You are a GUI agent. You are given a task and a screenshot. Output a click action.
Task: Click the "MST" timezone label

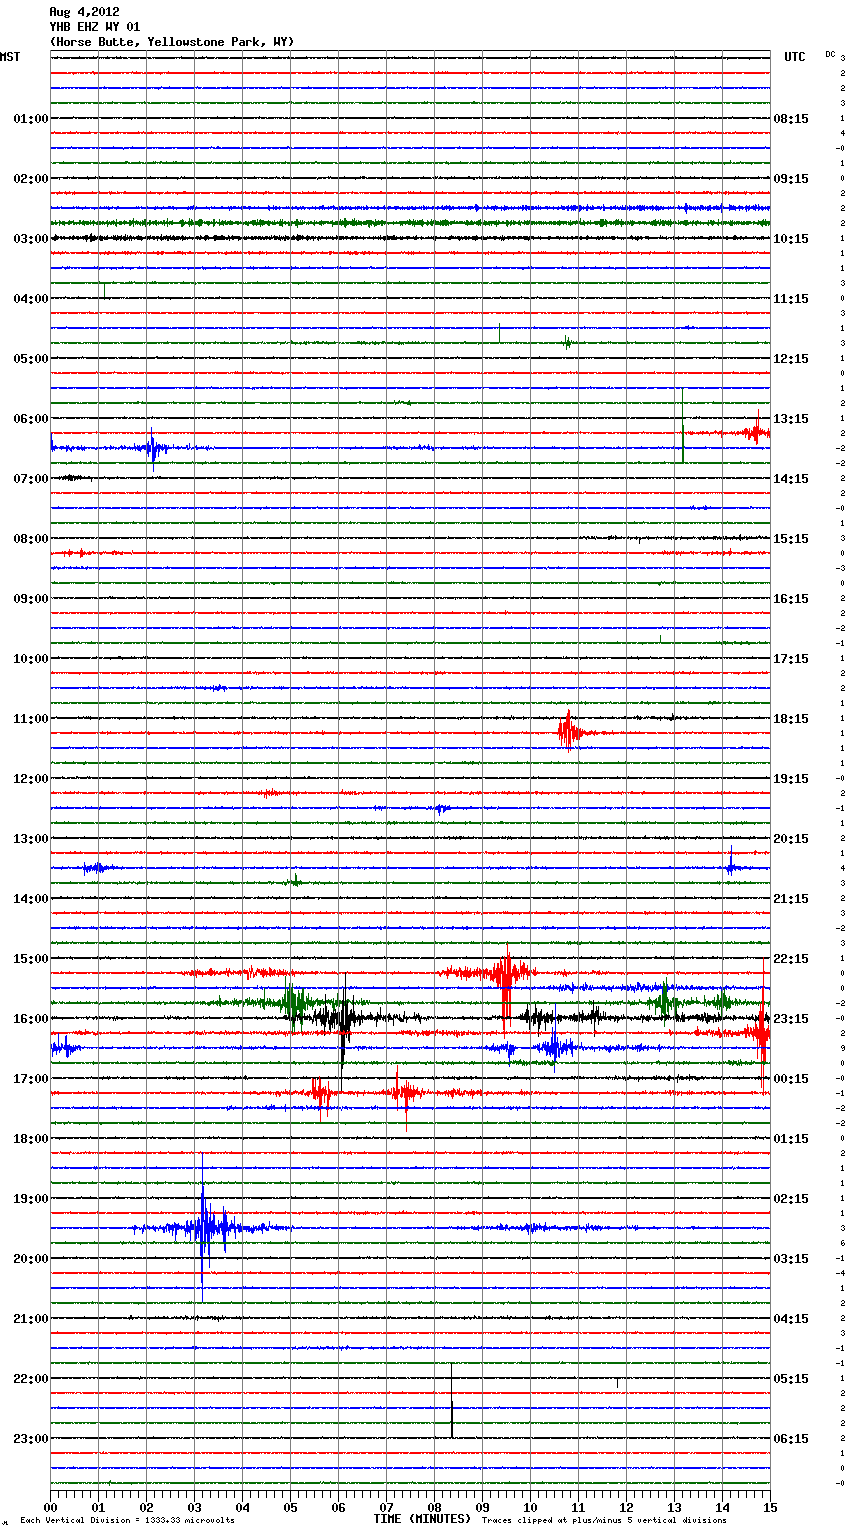(10, 57)
